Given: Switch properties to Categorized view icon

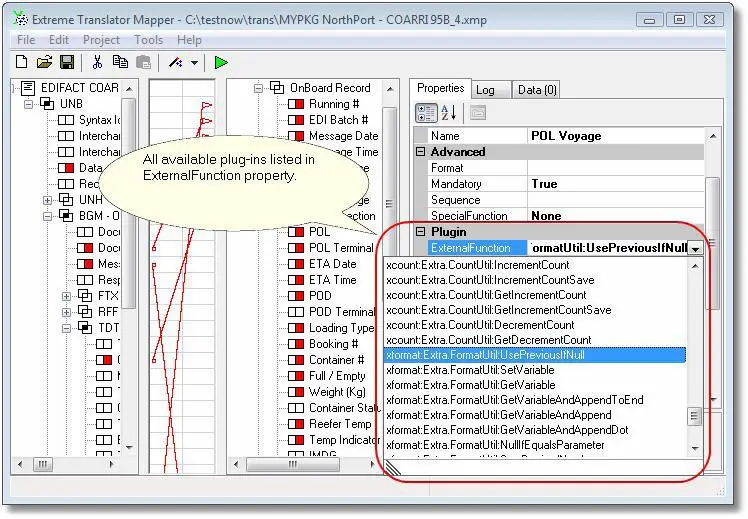Looking at the screenshot, I should pyautogui.click(x=426, y=113).
